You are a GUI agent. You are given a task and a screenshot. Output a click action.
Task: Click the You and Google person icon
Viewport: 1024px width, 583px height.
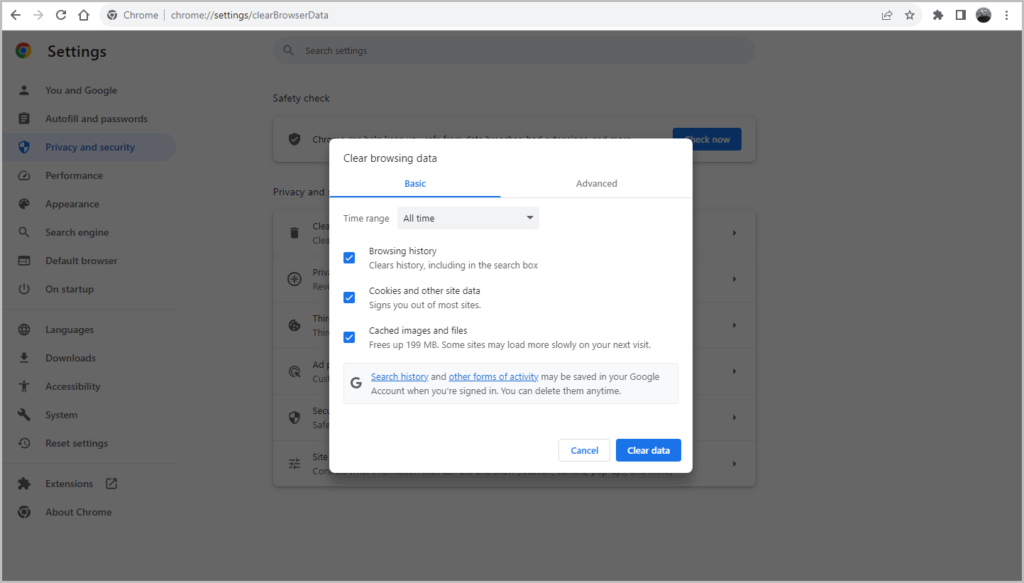click(x=24, y=90)
